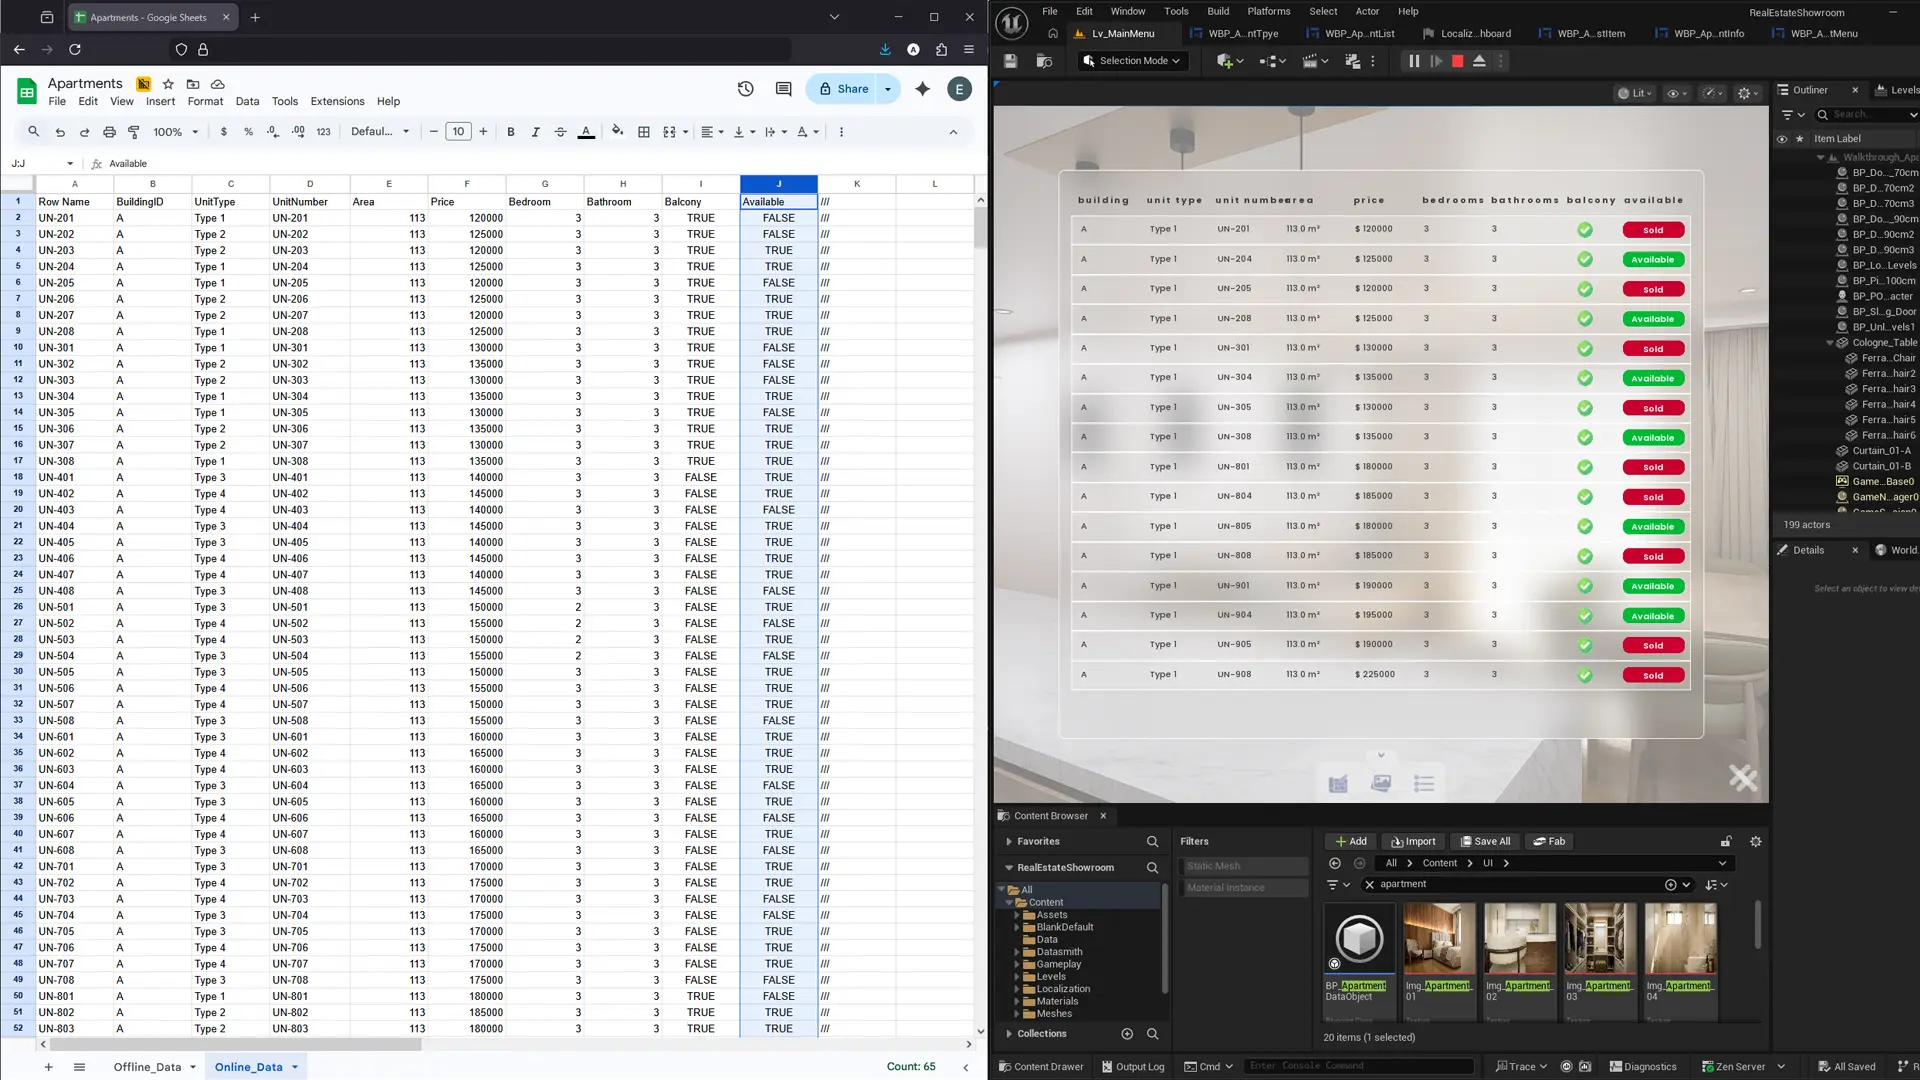Eject from player controller icon
Viewport: 1920px width, 1080px height.
[1479, 61]
